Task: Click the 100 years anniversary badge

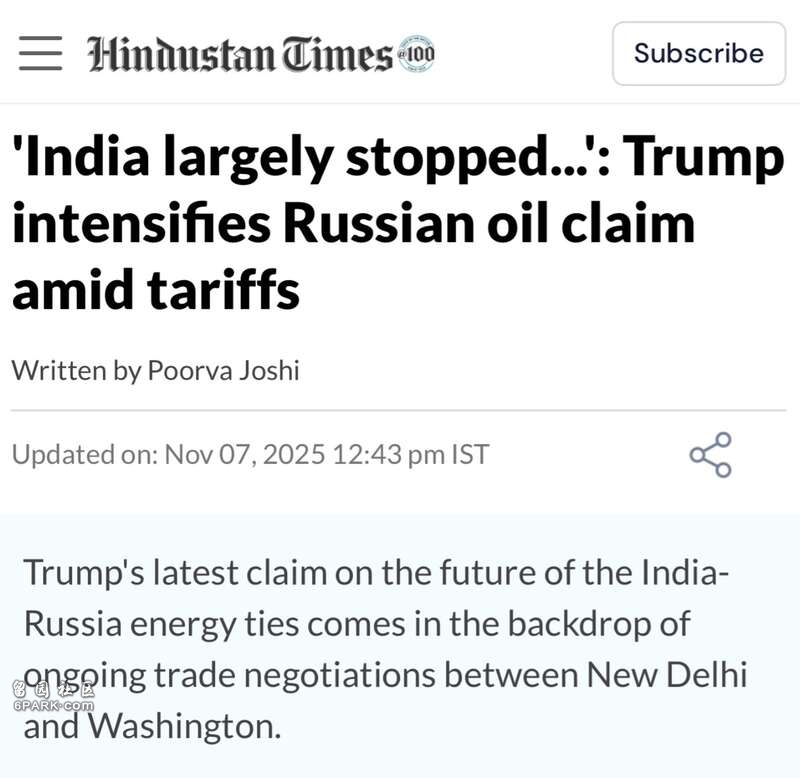Action: 416,53
